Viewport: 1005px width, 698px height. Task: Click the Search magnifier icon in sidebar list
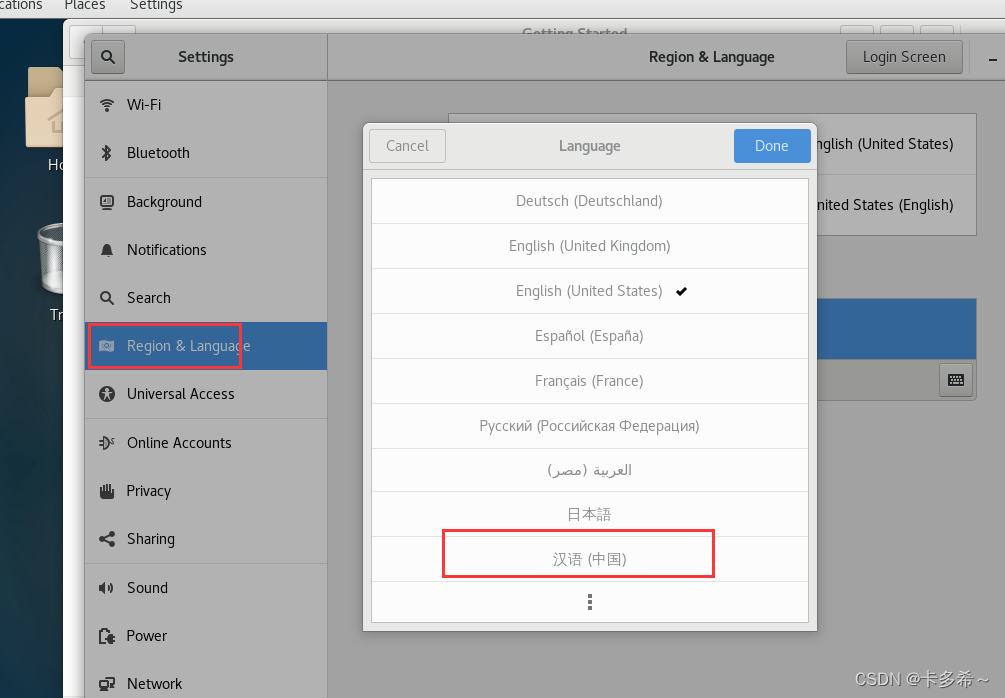click(x=107, y=298)
